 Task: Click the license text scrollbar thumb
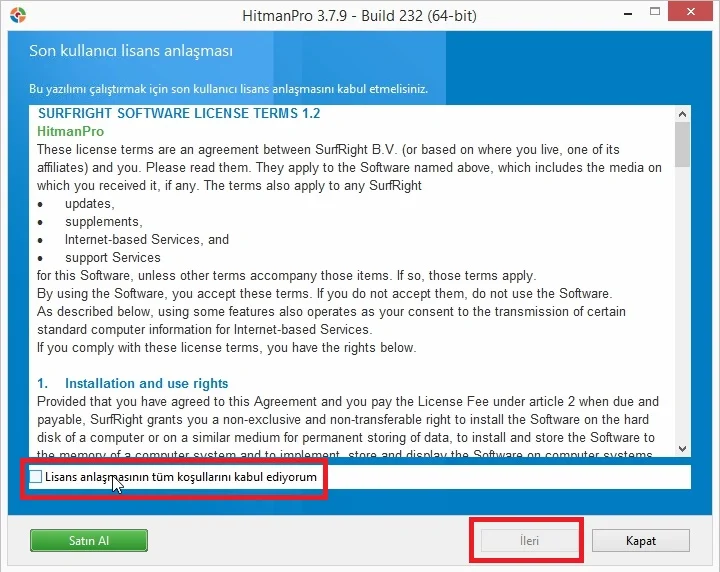(682, 145)
